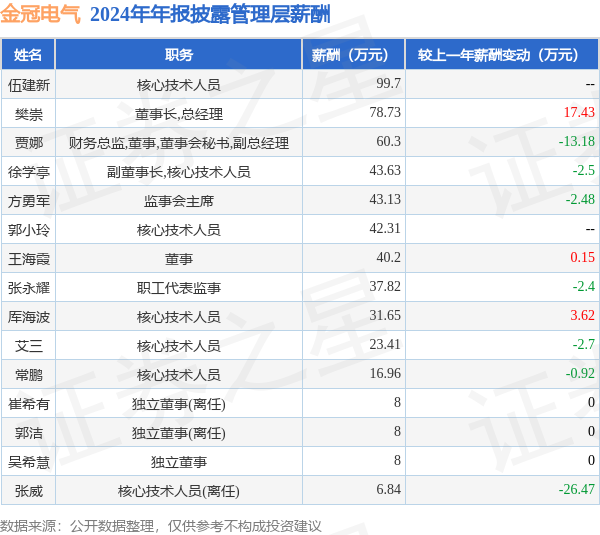Click the name 张威
The width and height of the screenshot is (600, 535).
29,492
